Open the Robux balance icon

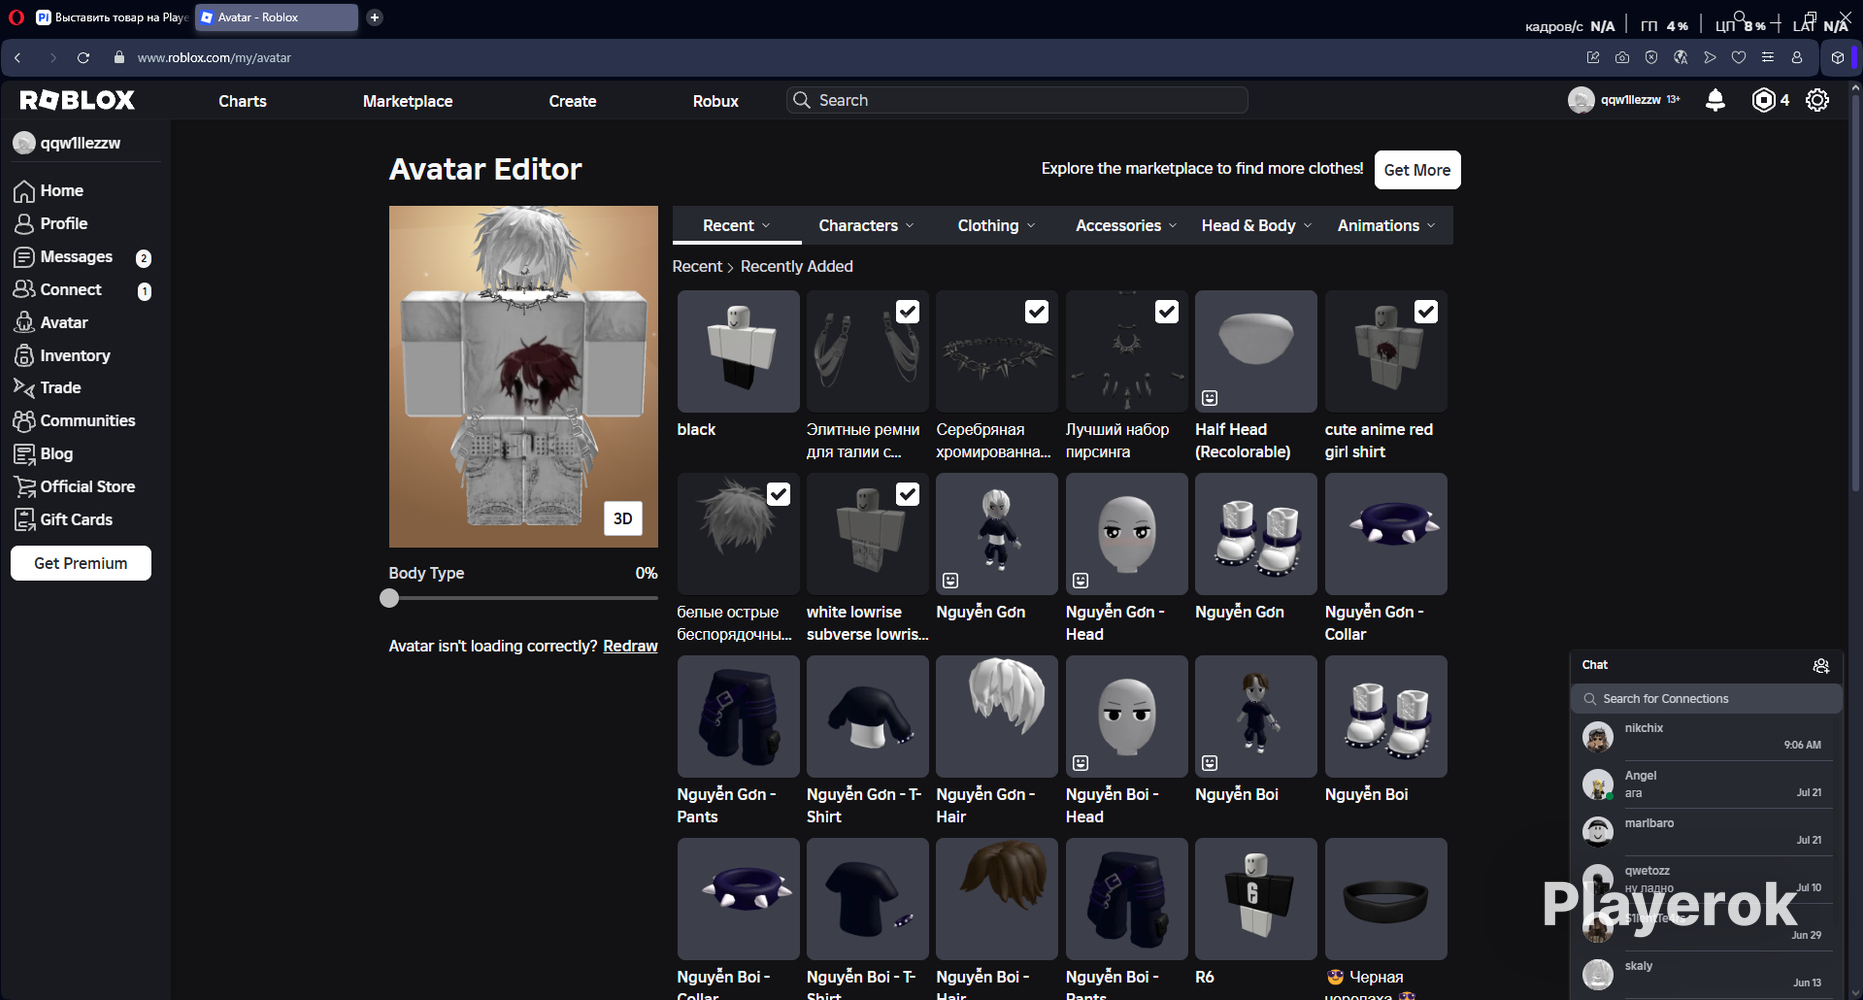coord(1763,100)
